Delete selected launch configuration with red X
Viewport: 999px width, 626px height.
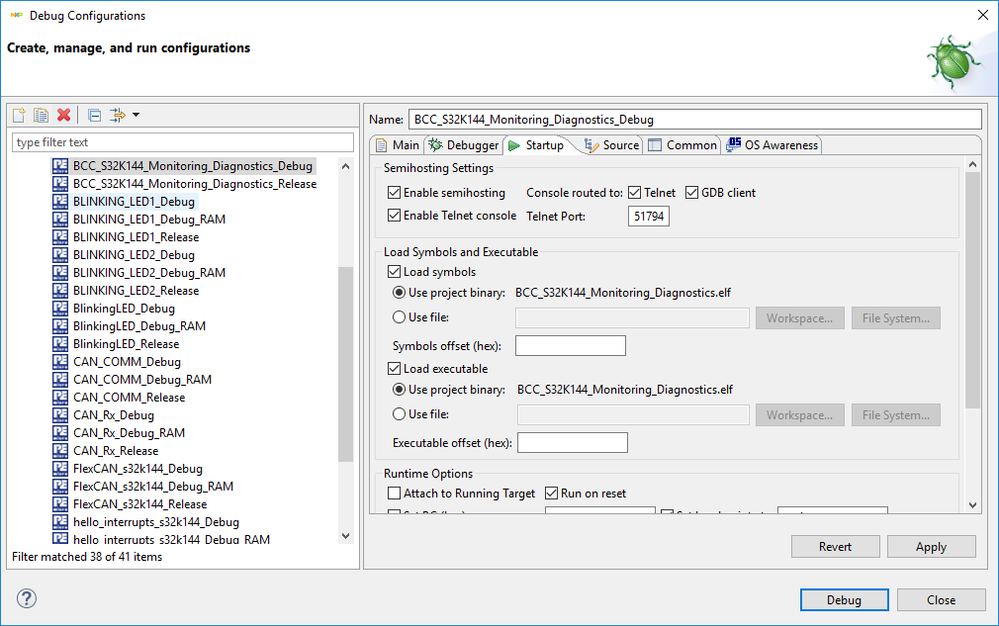click(x=64, y=115)
